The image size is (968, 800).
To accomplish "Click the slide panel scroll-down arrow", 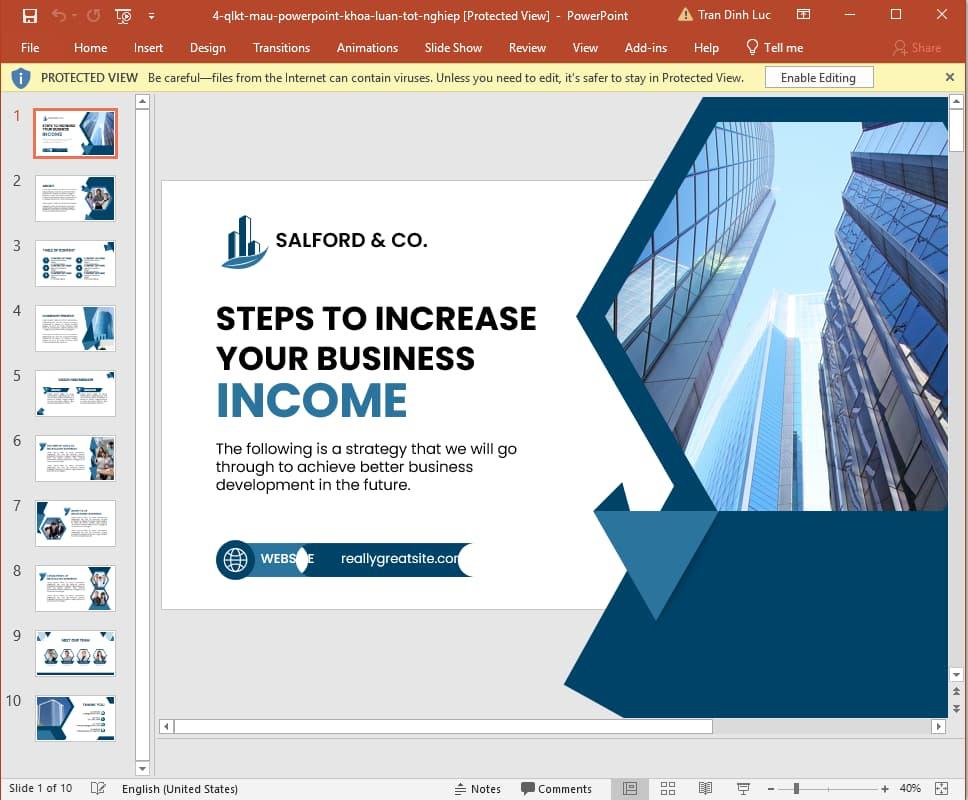I will click(x=142, y=766).
